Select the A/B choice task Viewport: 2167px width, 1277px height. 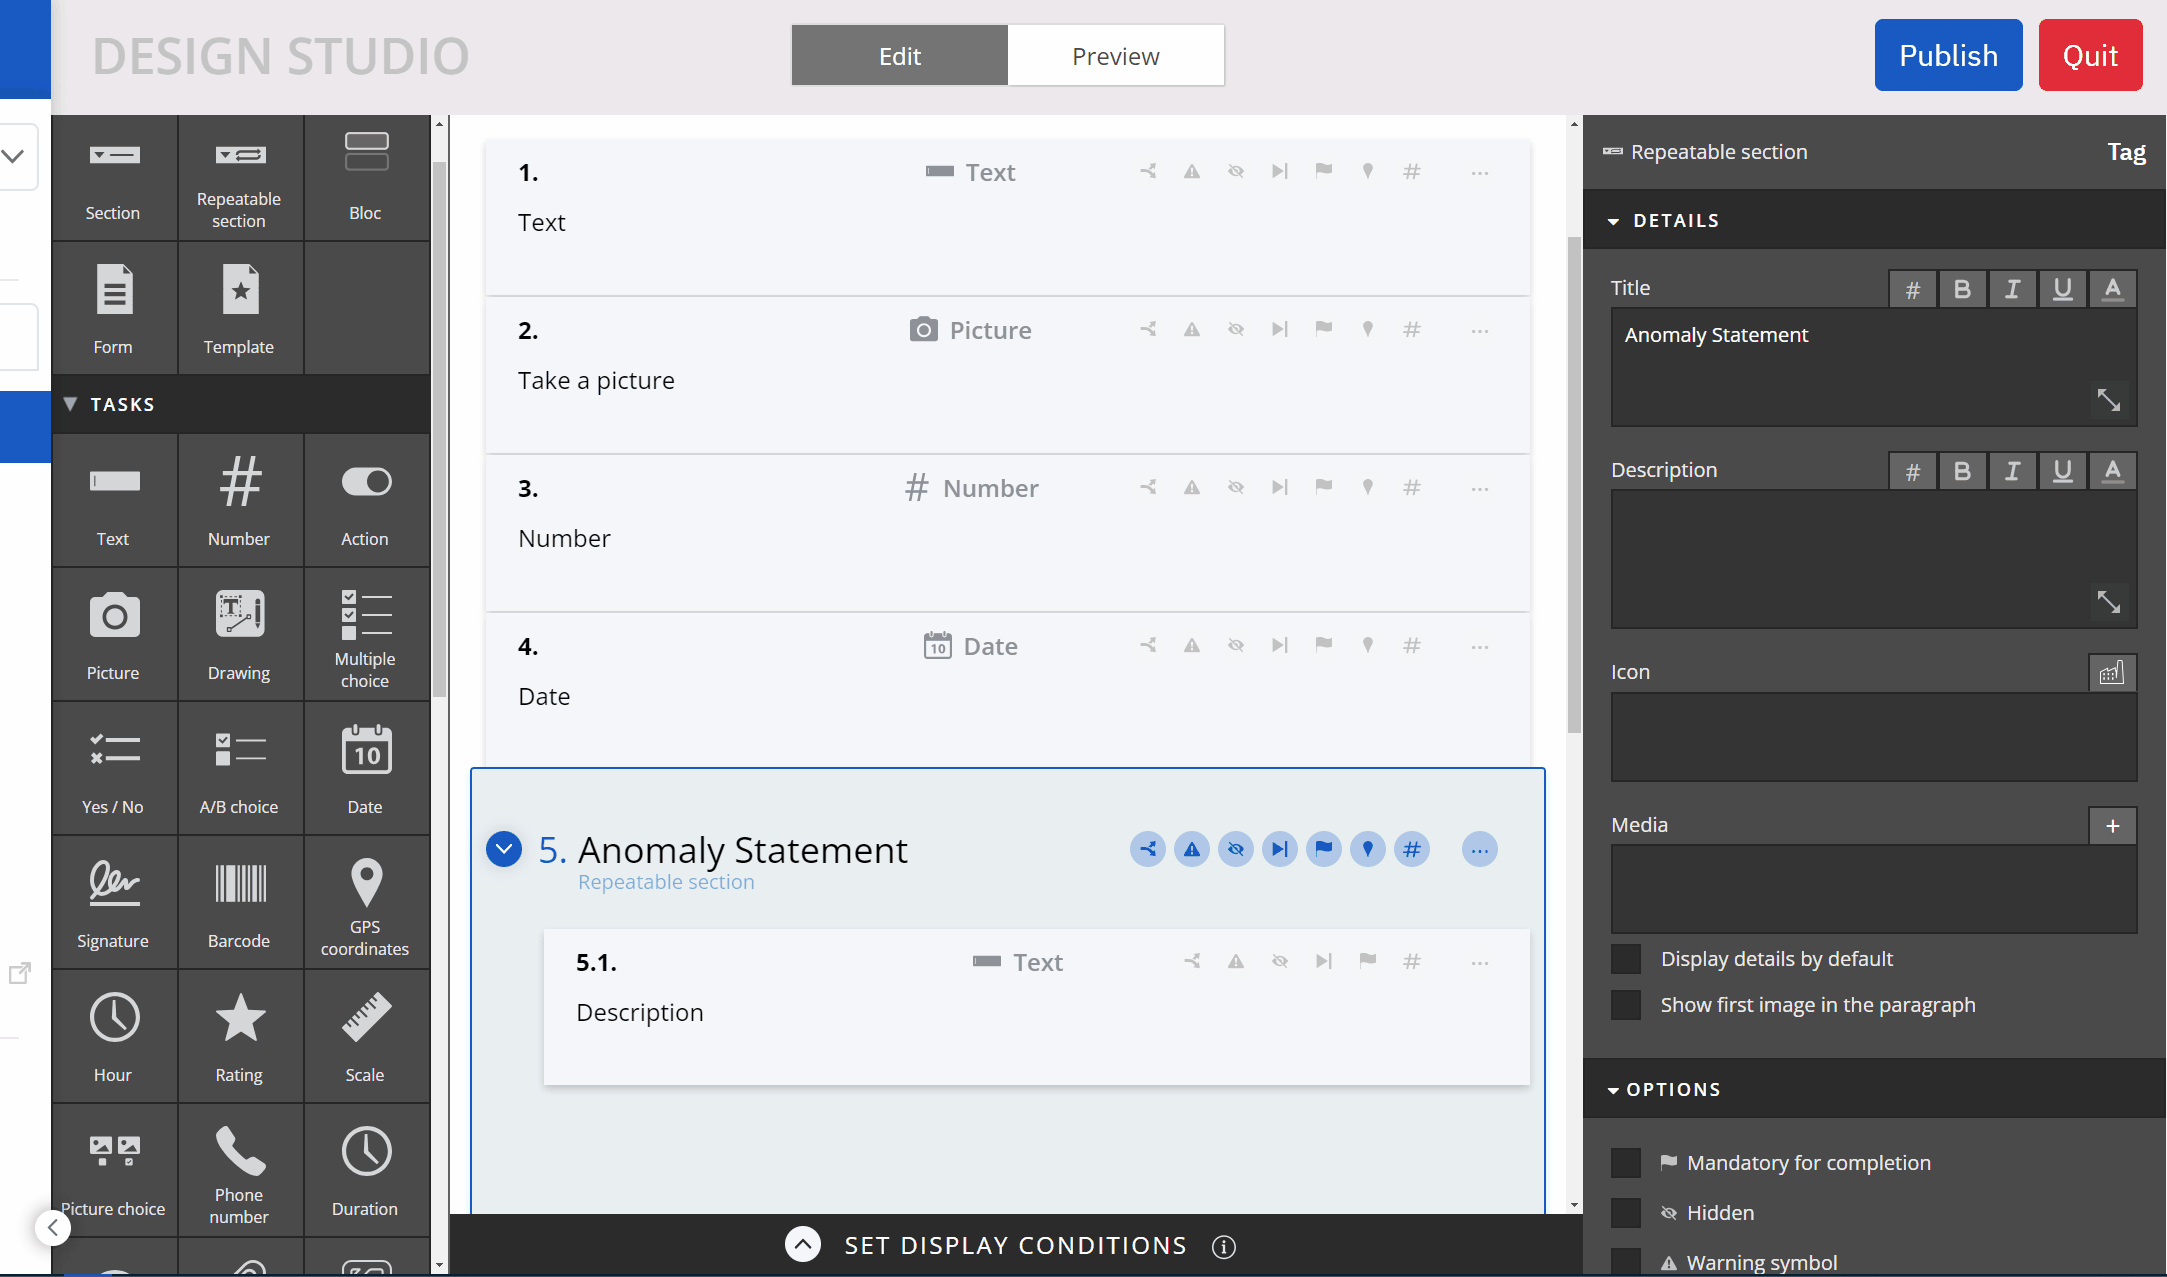tap(239, 769)
